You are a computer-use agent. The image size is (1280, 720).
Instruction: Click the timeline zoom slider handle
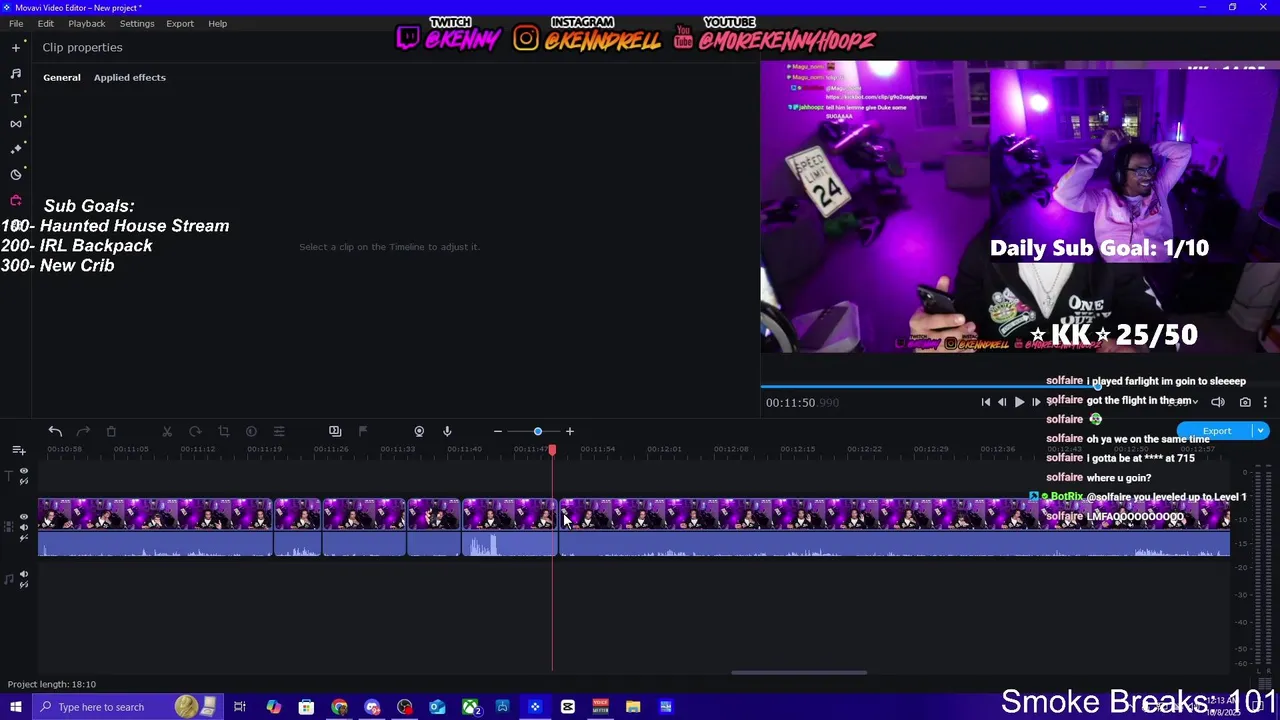tap(538, 431)
